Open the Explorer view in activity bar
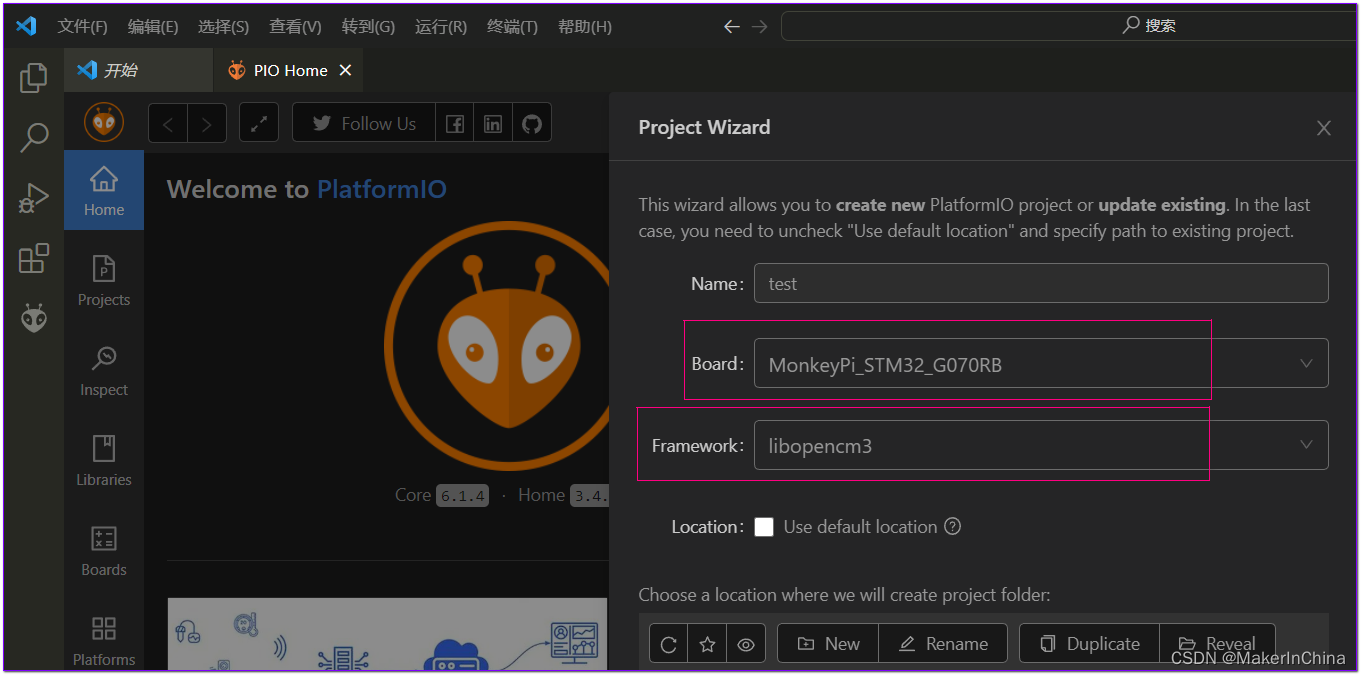The image size is (1361, 675). pyautogui.click(x=34, y=77)
